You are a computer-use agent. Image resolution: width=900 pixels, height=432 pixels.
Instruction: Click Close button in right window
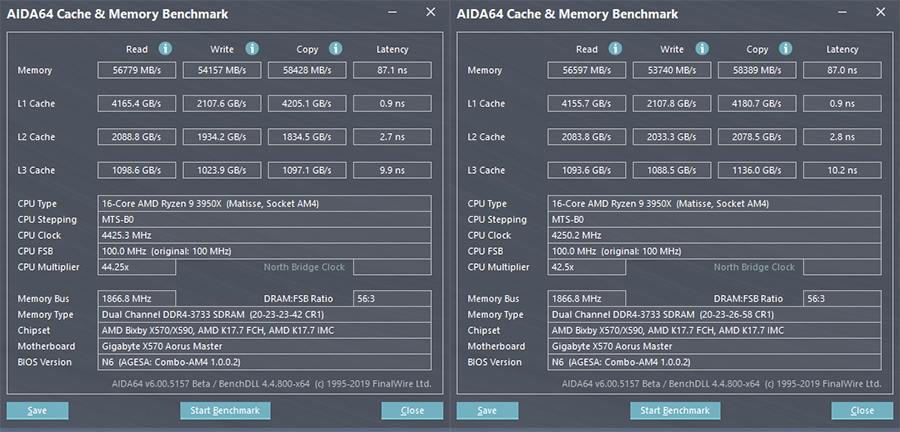click(862, 411)
